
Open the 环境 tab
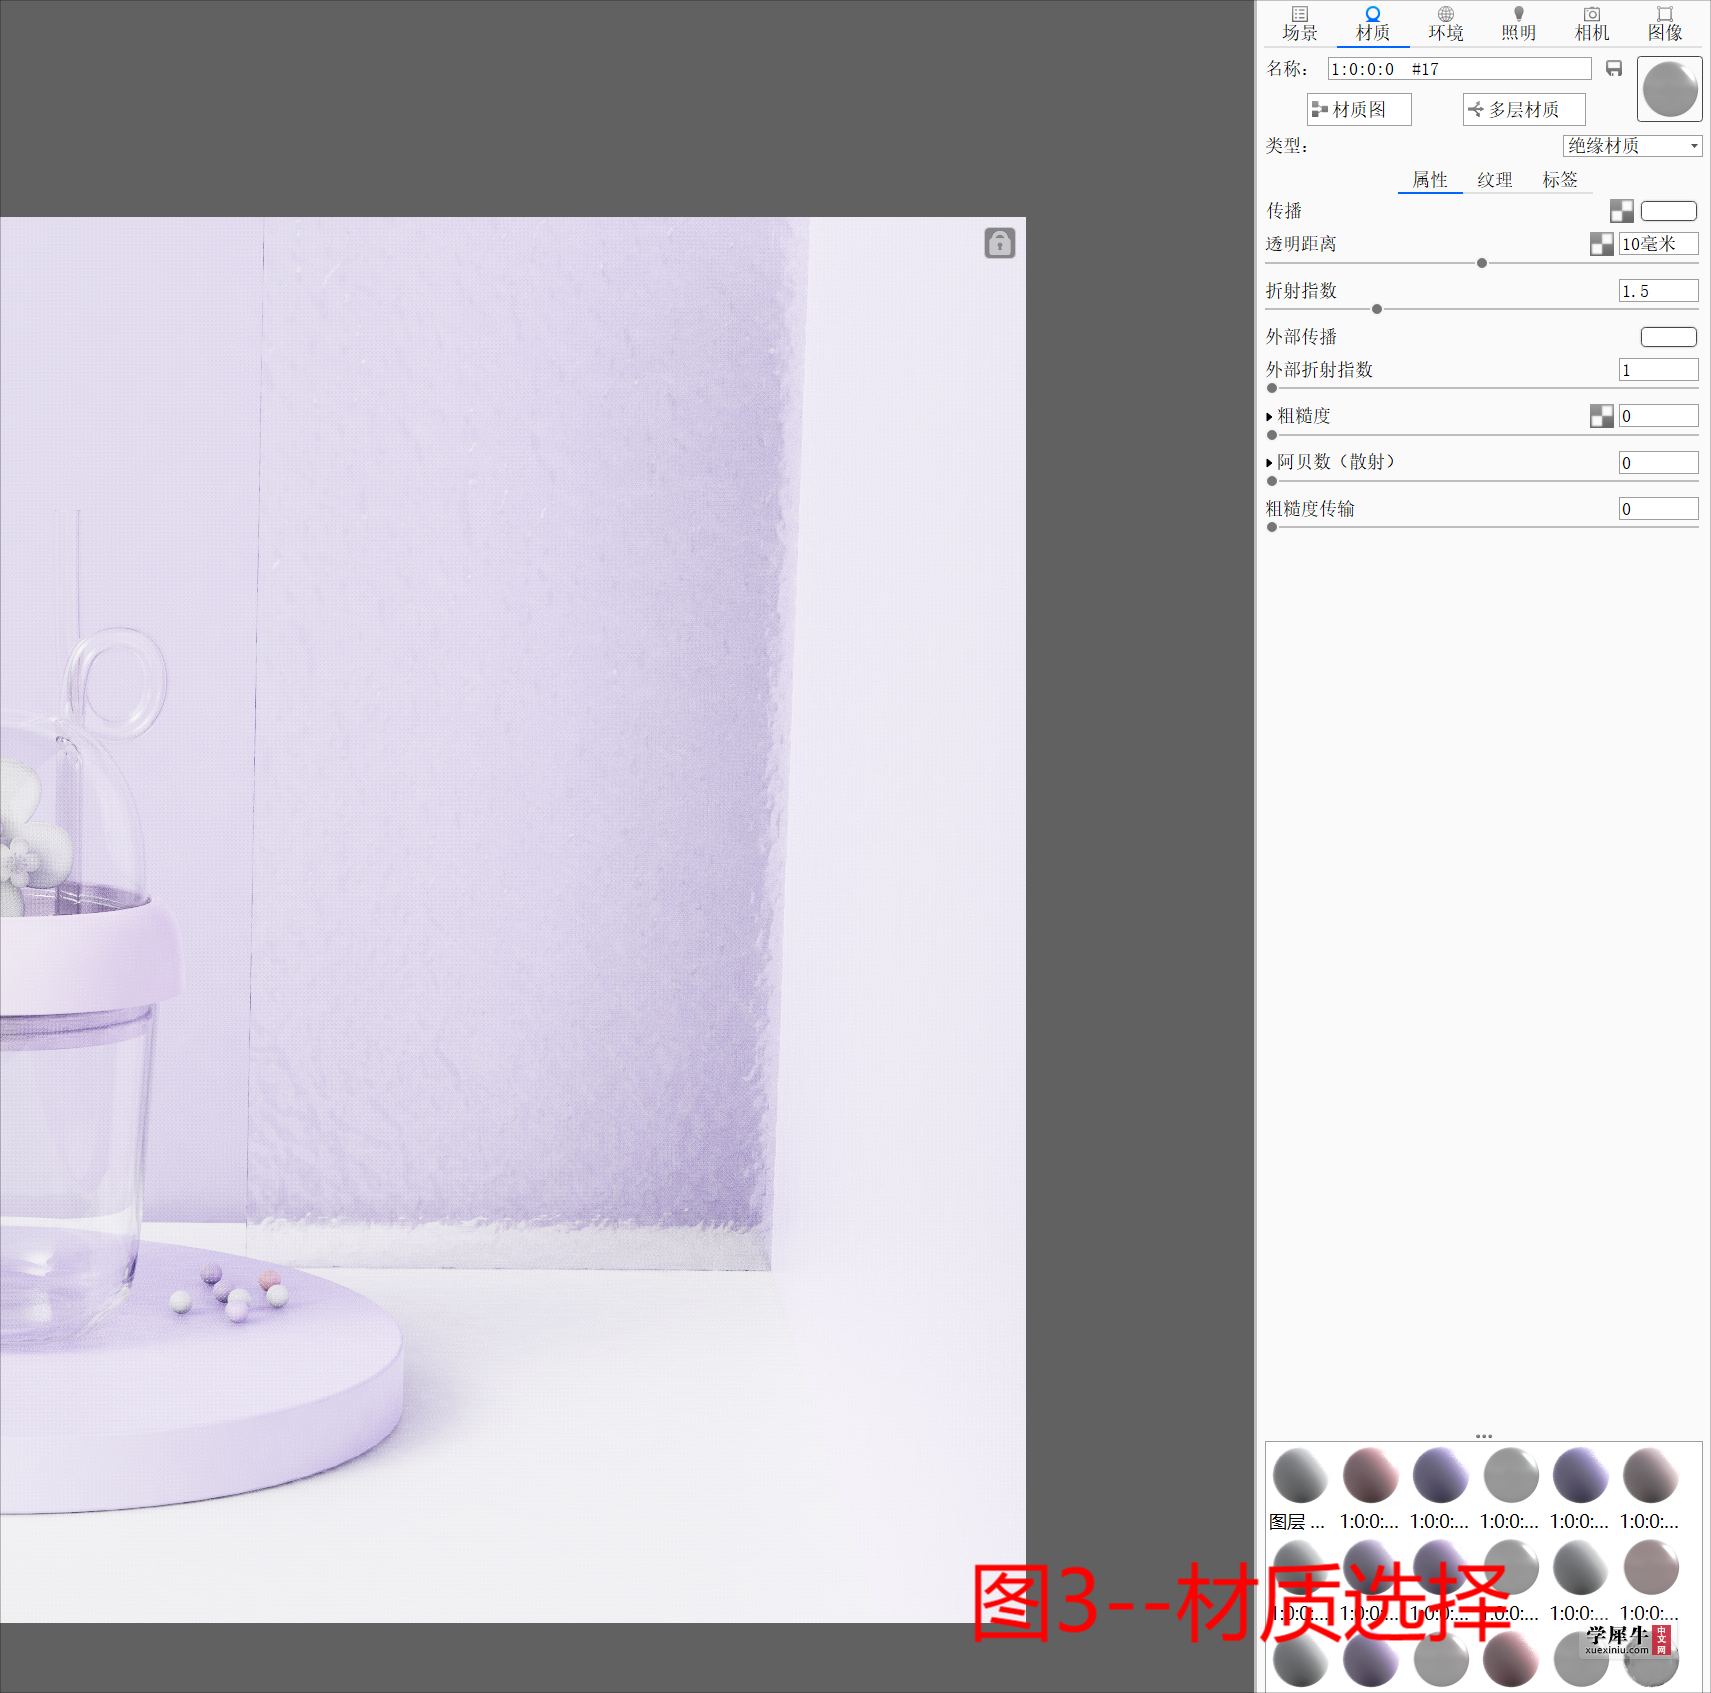click(1445, 24)
